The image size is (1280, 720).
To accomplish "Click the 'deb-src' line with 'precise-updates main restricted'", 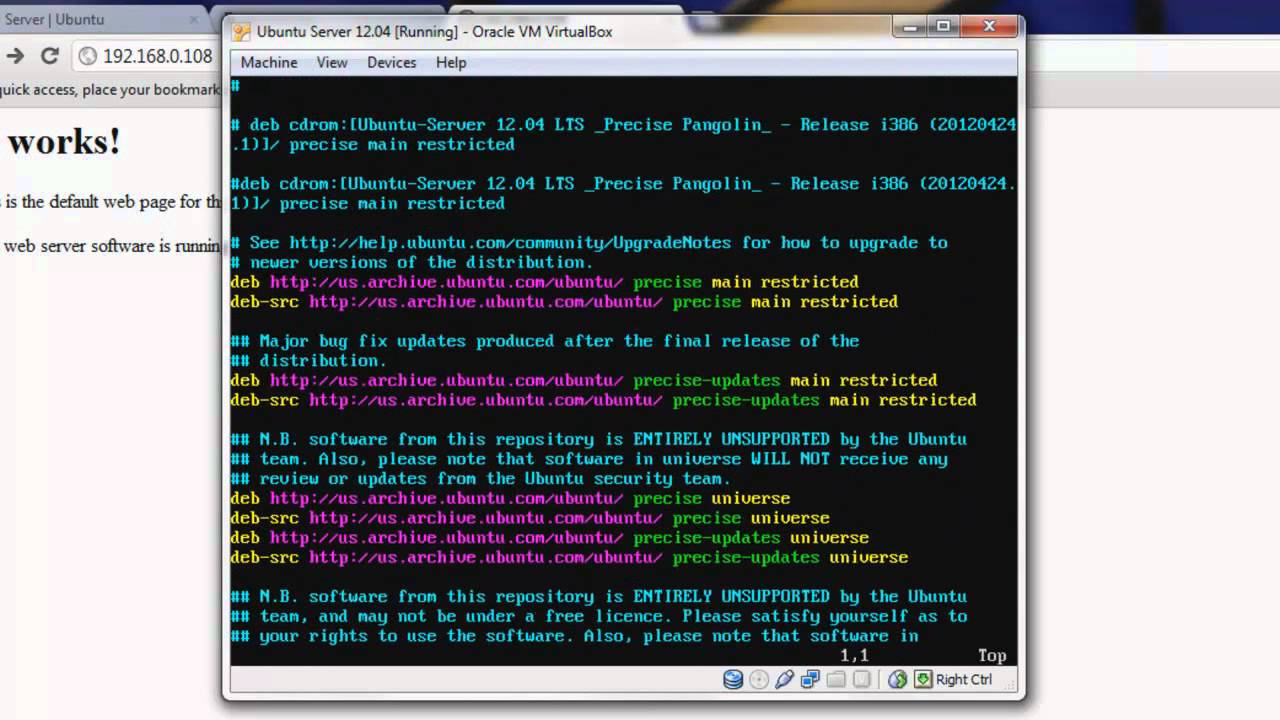I will [x=603, y=399].
